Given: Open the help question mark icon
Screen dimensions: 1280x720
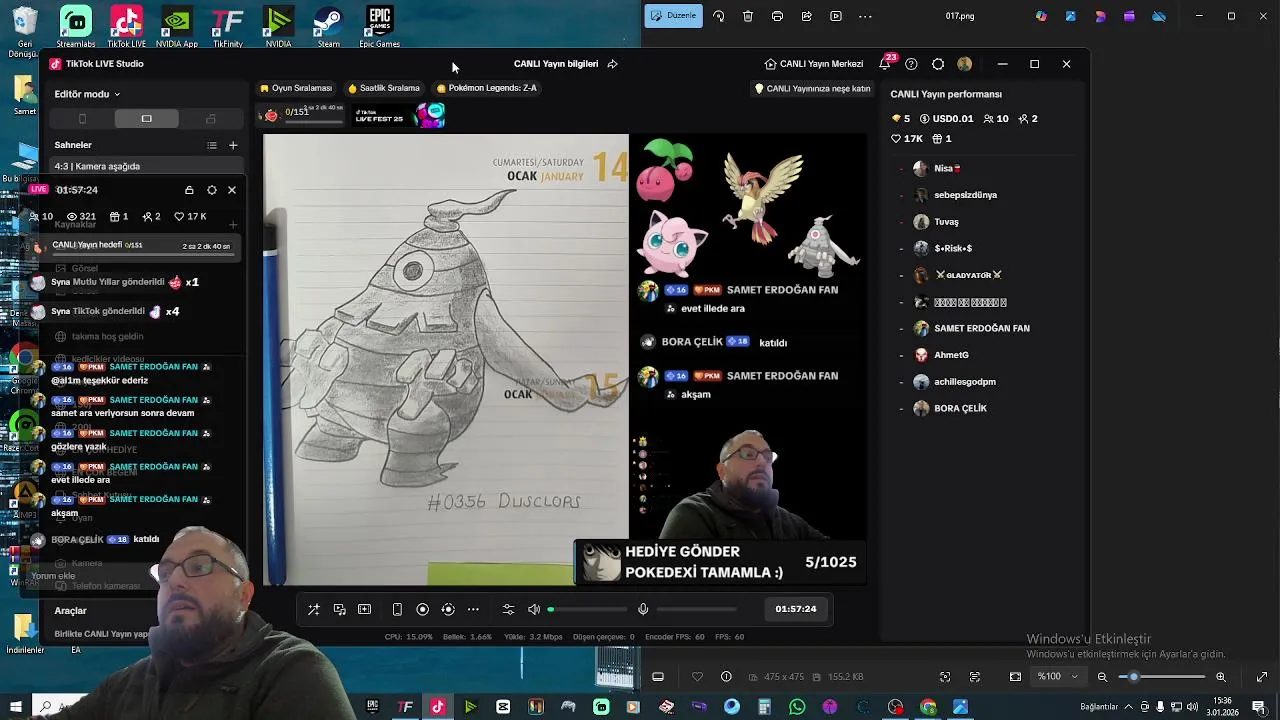Looking at the screenshot, I should tap(911, 64).
